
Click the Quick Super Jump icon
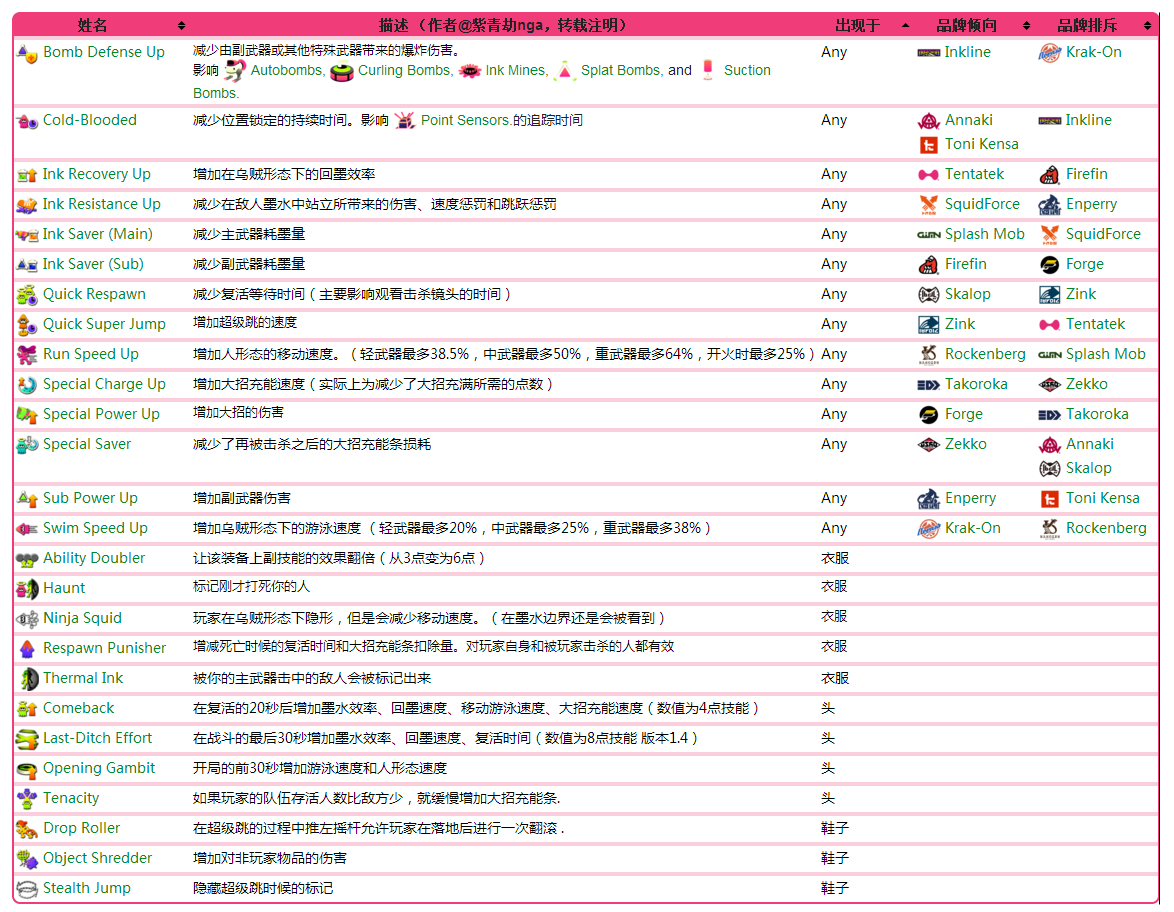point(27,325)
